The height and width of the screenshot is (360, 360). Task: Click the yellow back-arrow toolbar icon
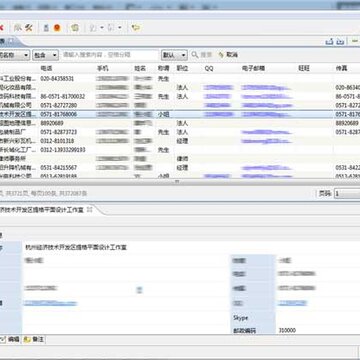pyautogui.click(x=135, y=28)
